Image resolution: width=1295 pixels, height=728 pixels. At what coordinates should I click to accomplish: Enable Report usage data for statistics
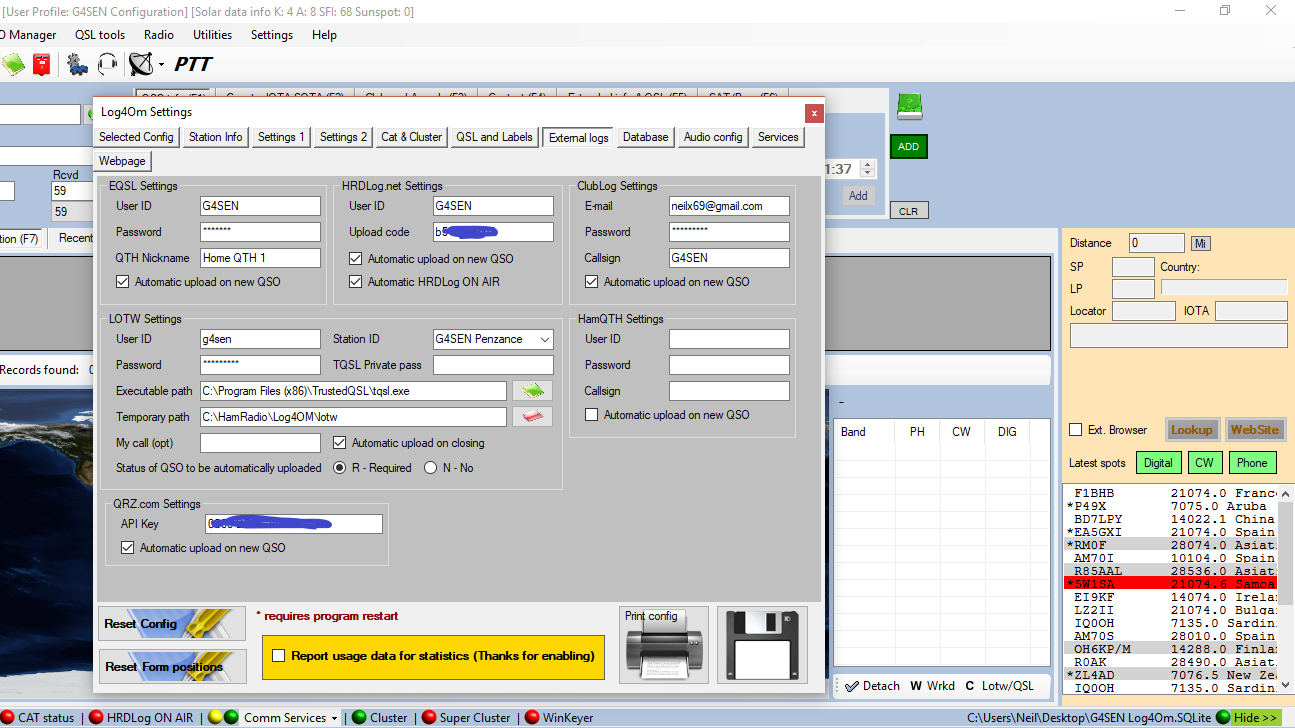[x=278, y=656]
